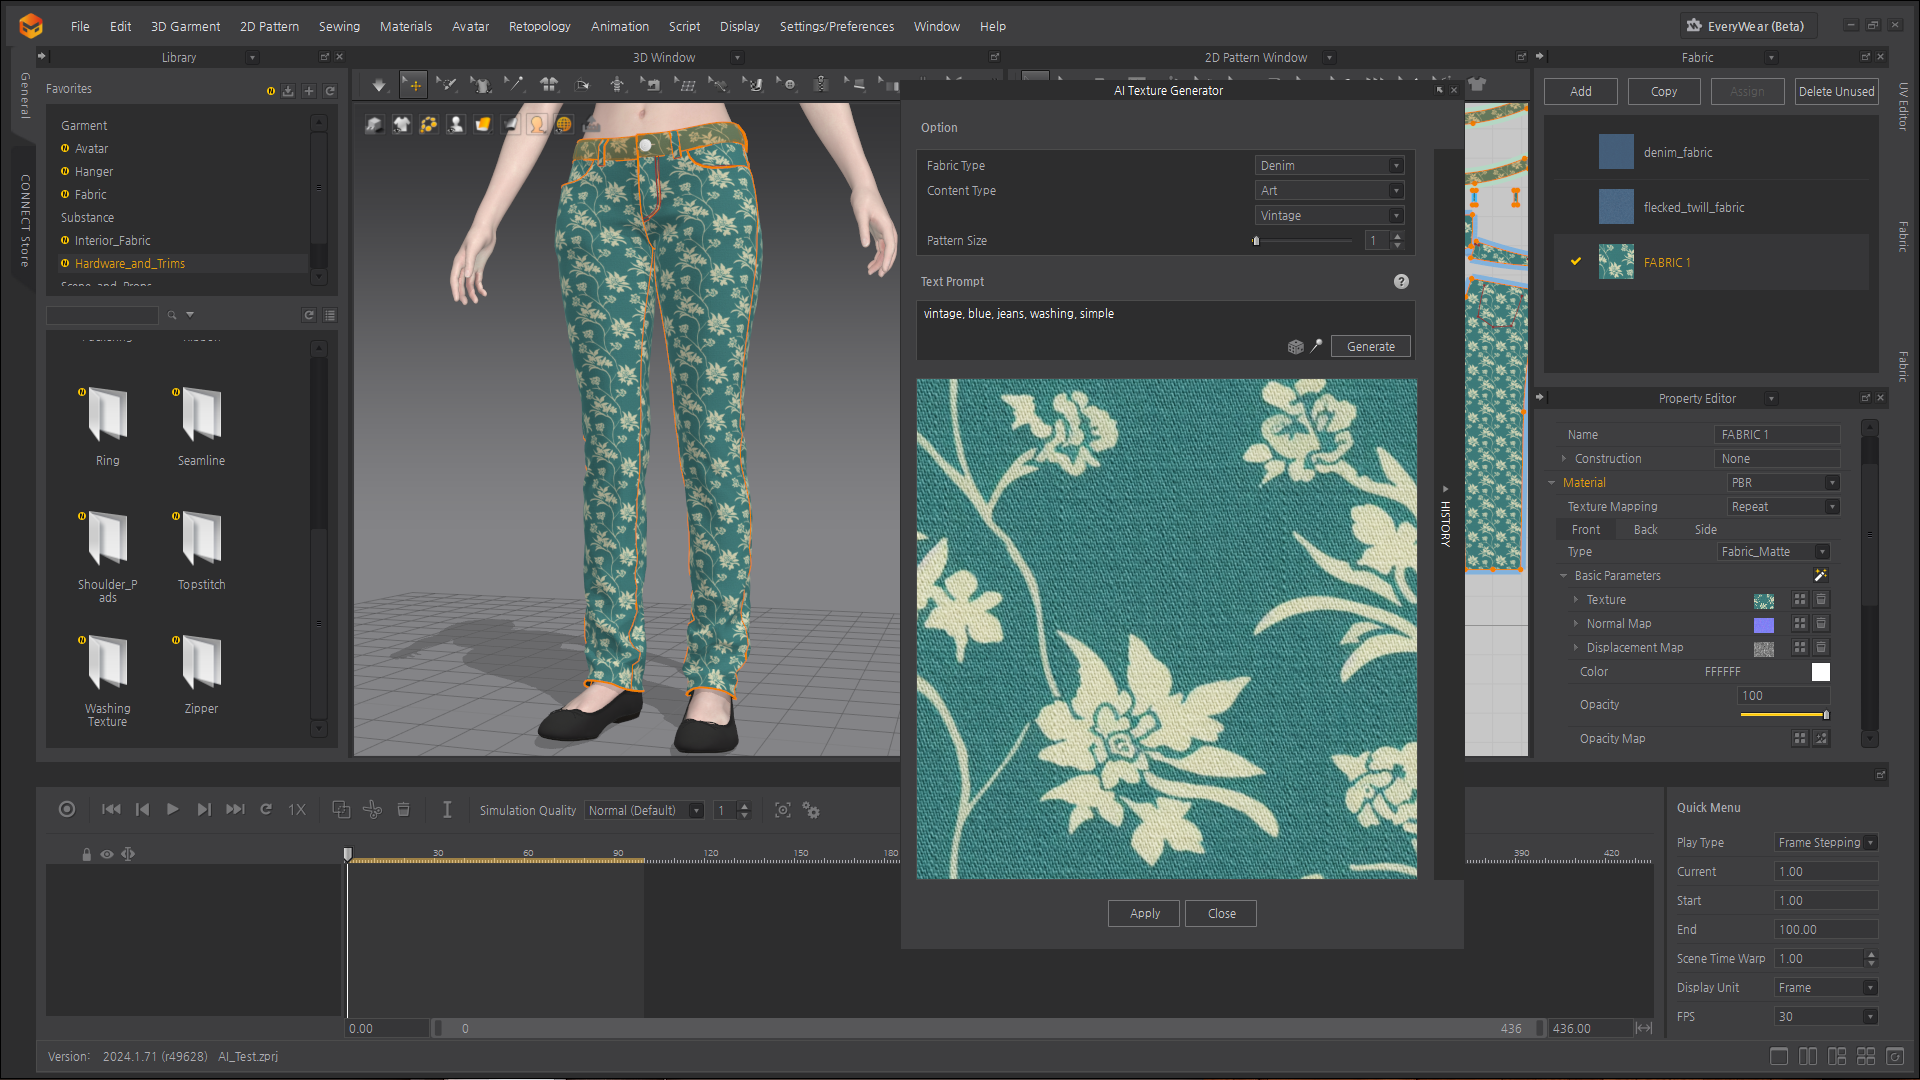Click the scissors cut keyframe icon
Viewport: 1920px width, 1080px height.
pos(372,810)
